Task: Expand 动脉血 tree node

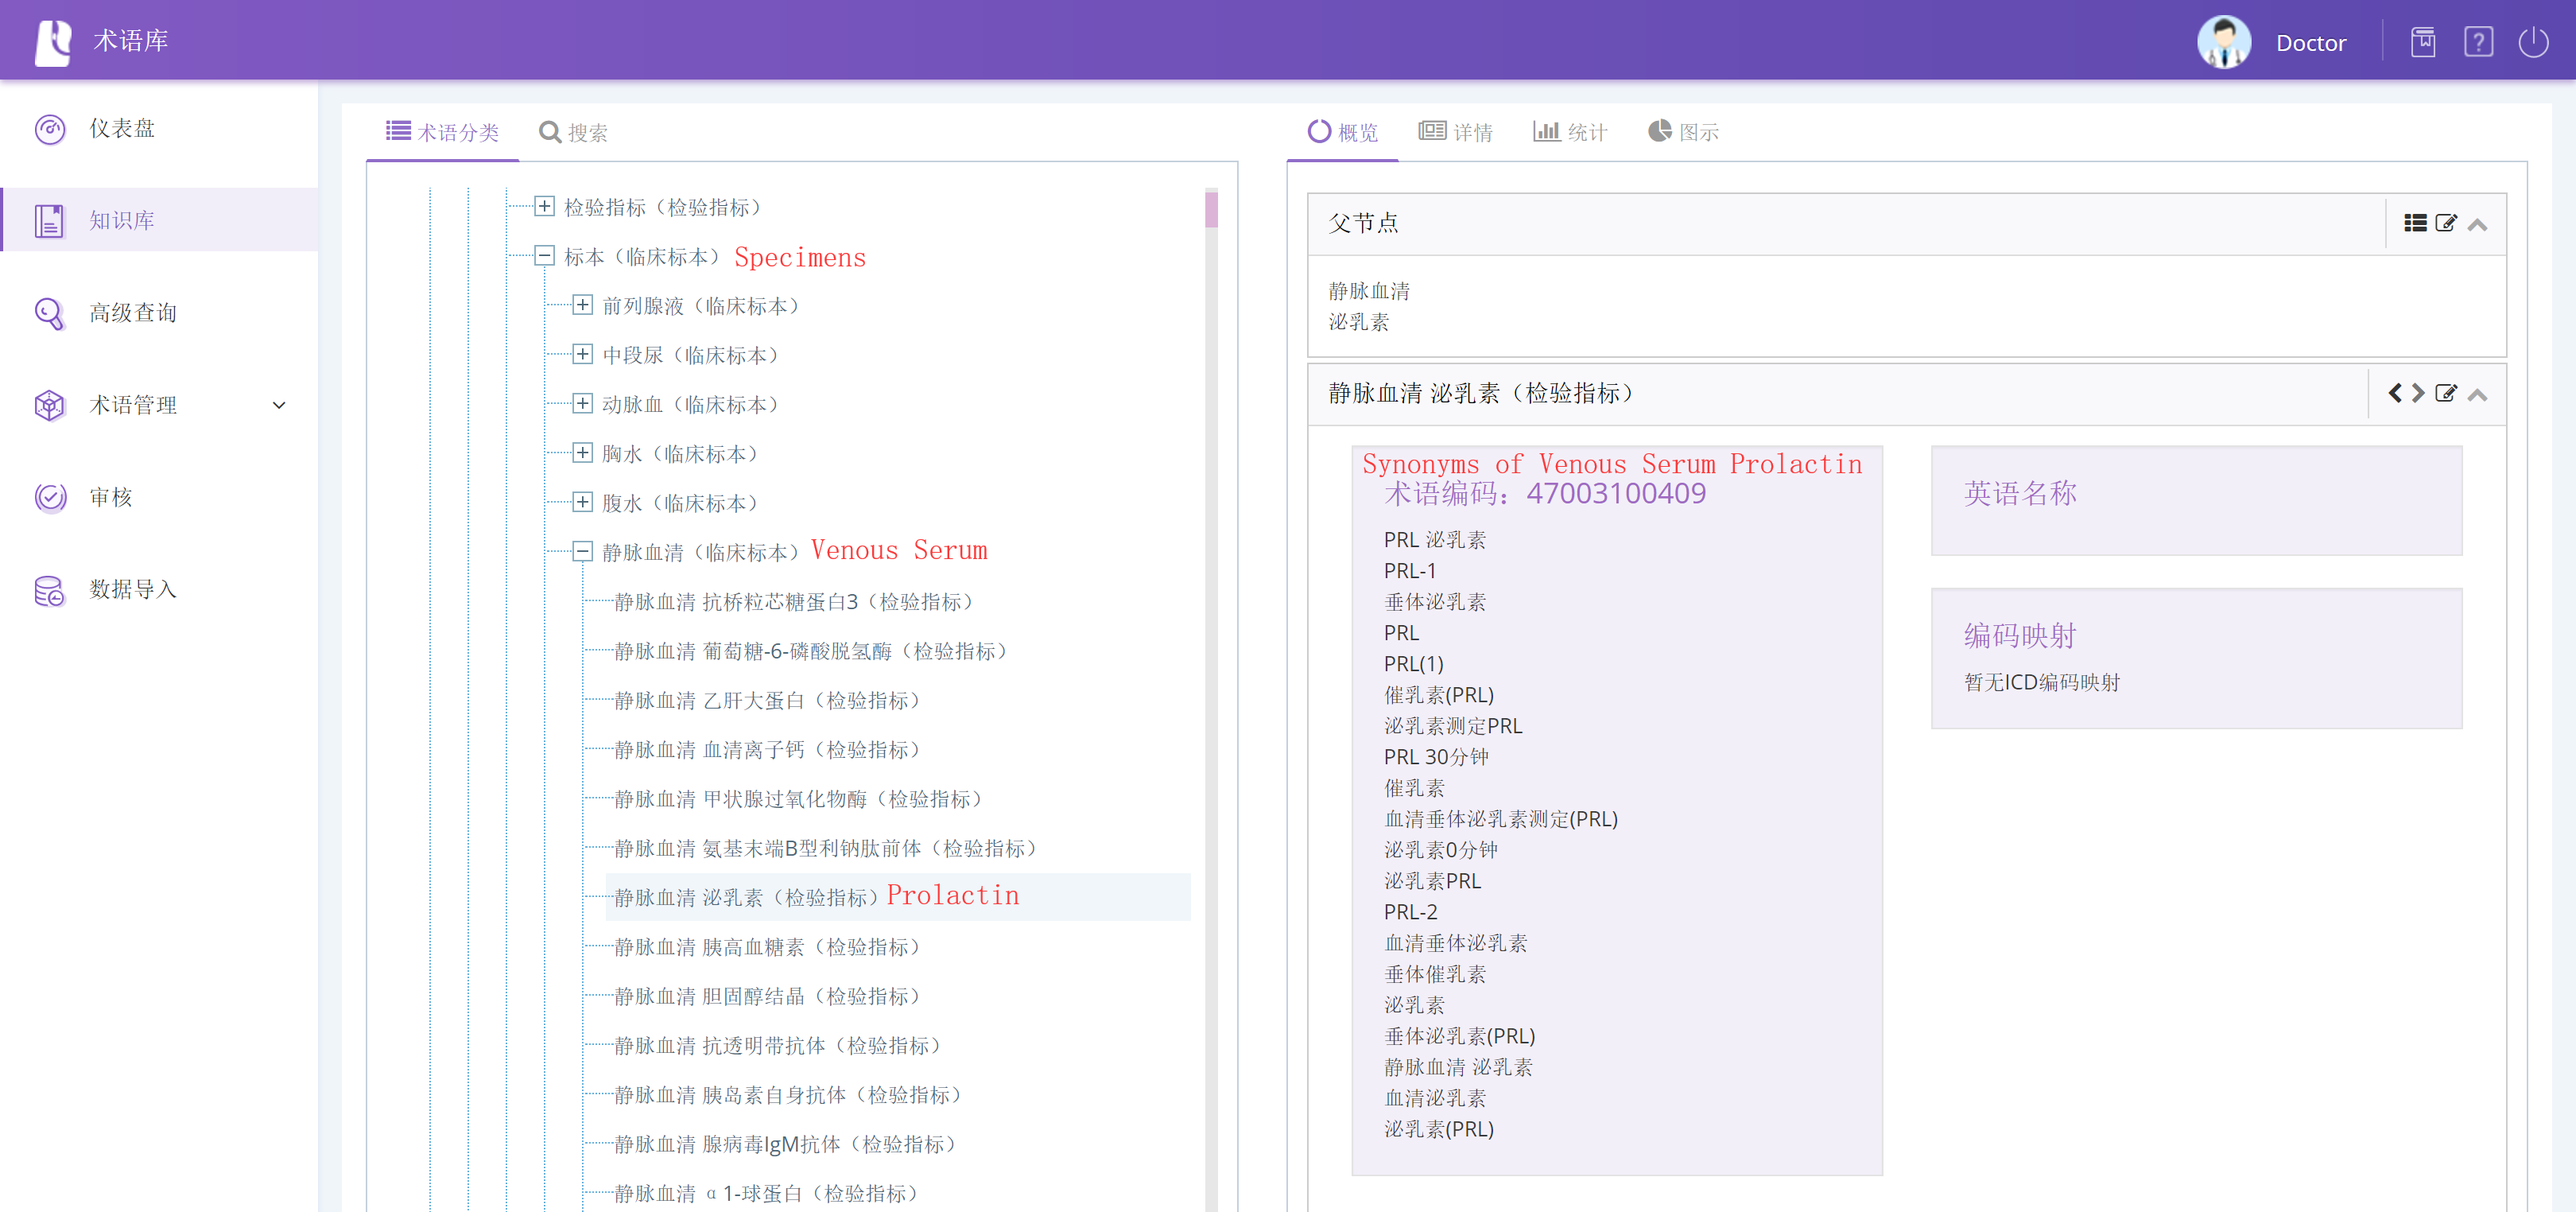Action: [582, 403]
